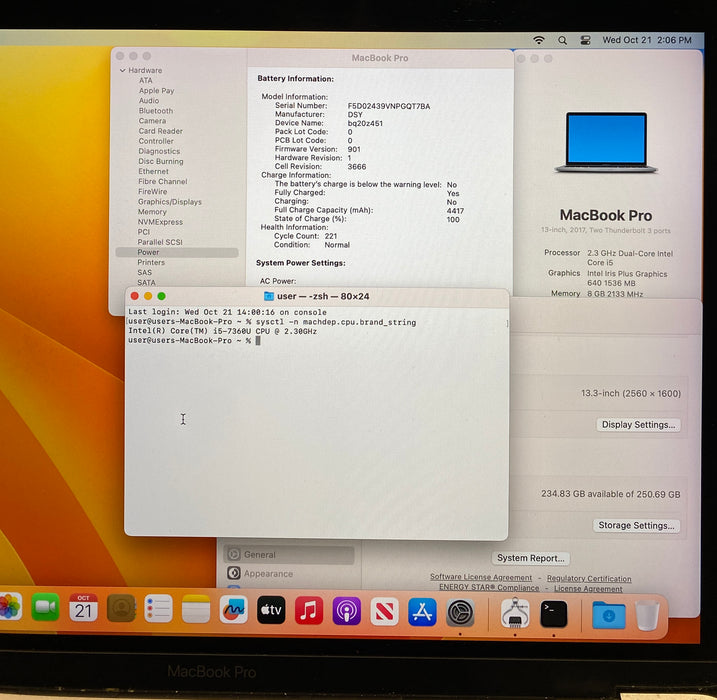
Task: Click the General icon in the Settings sidebar
Action: click(x=234, y=554)
